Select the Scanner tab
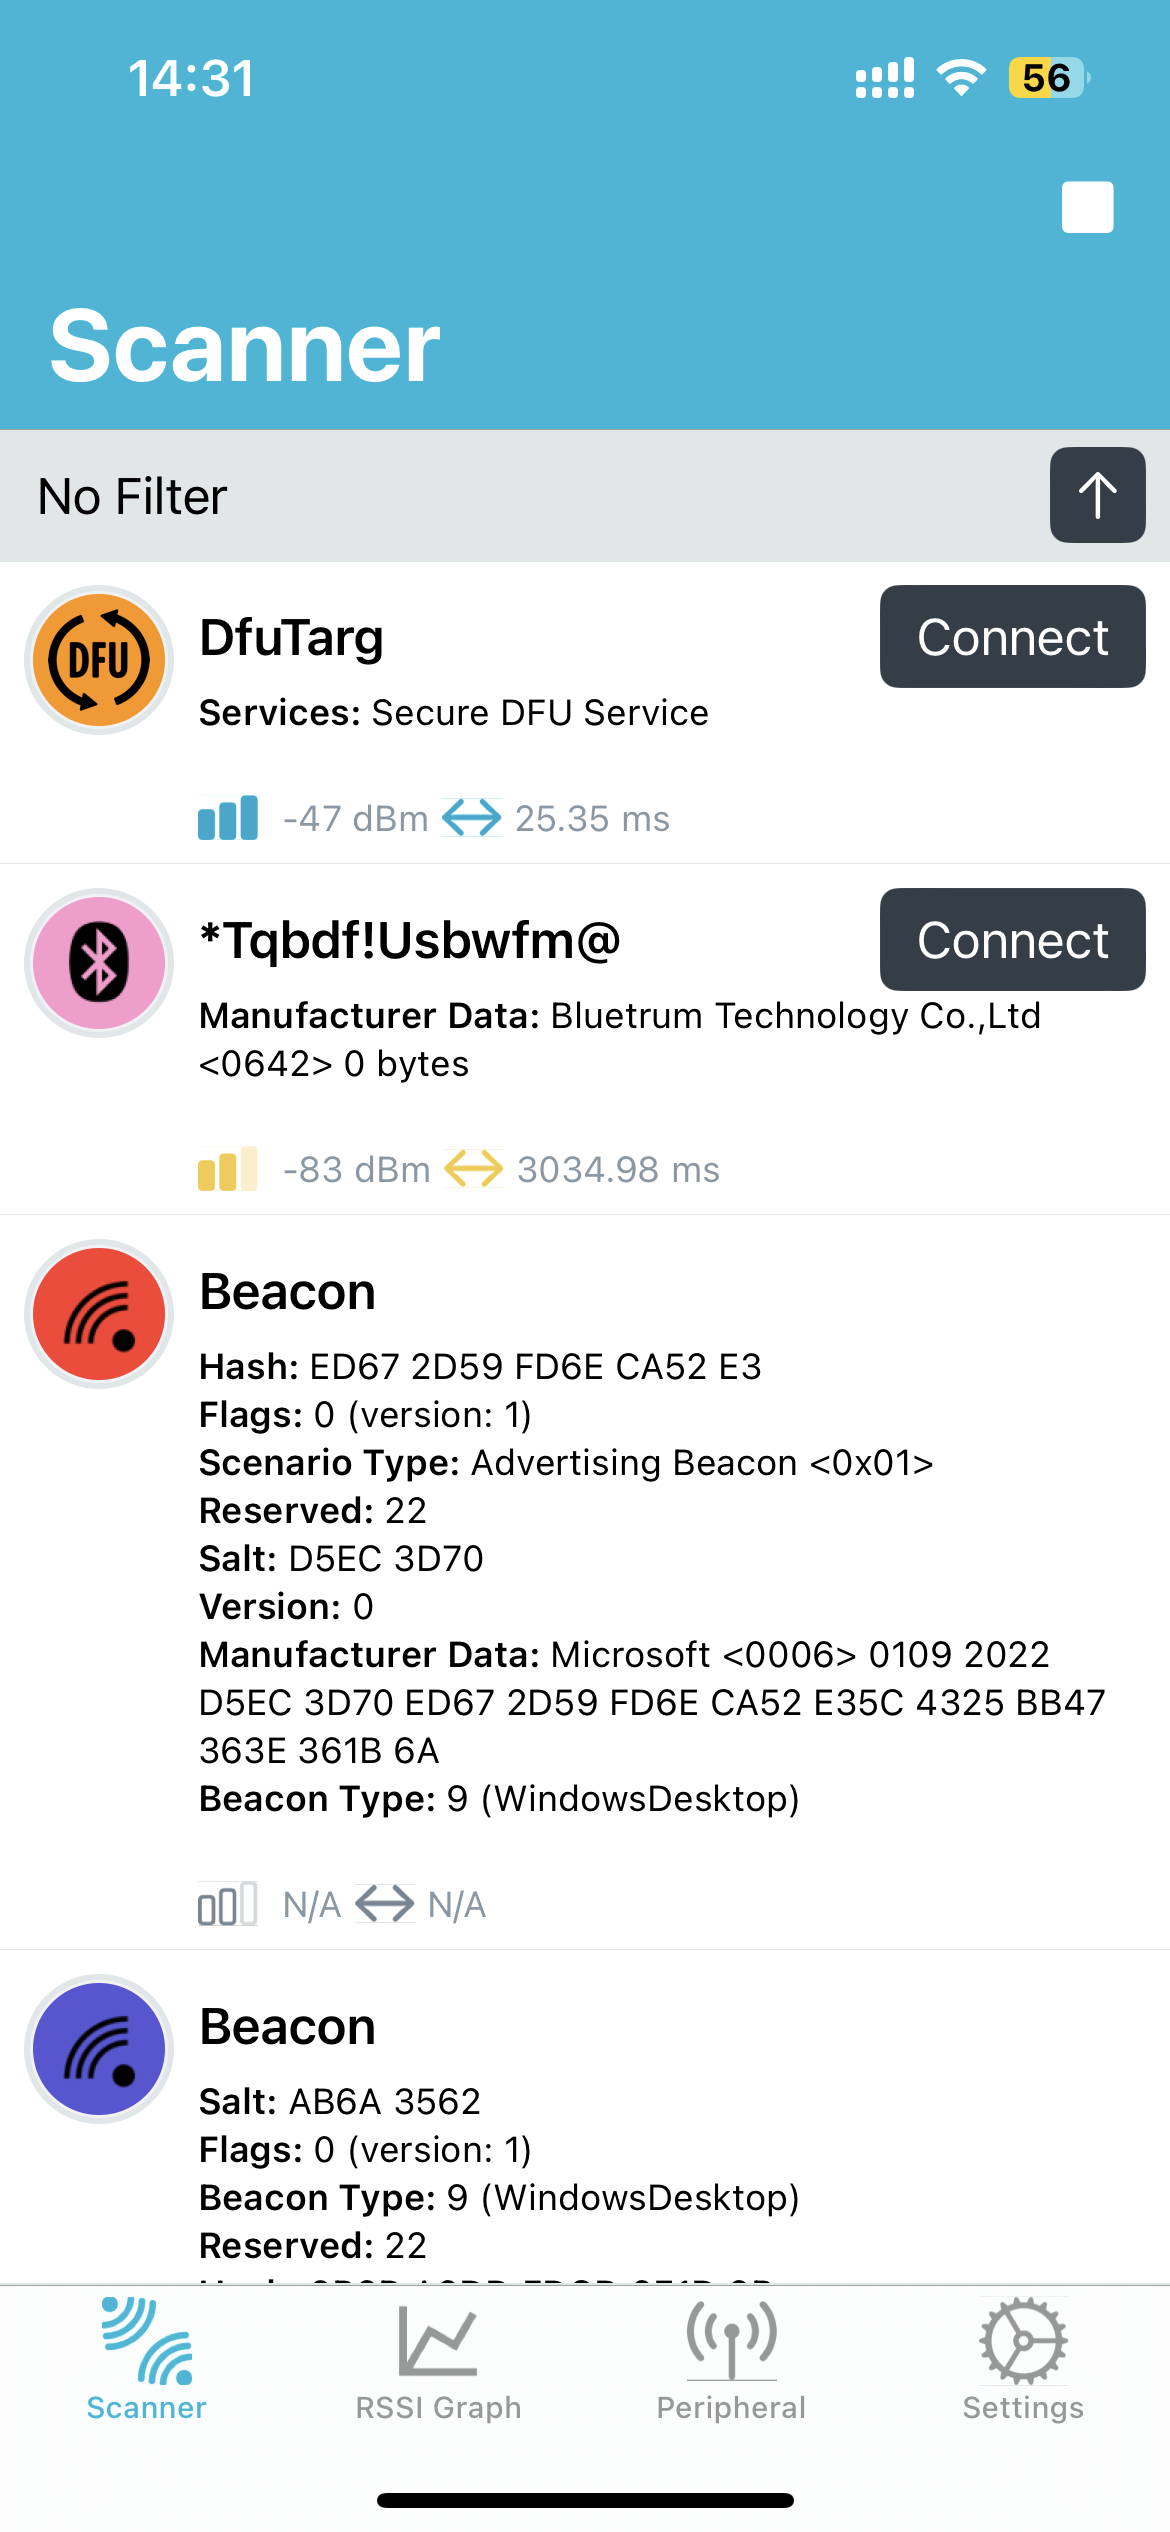Screen dimensions: 1170x2532 [146, 2362]
